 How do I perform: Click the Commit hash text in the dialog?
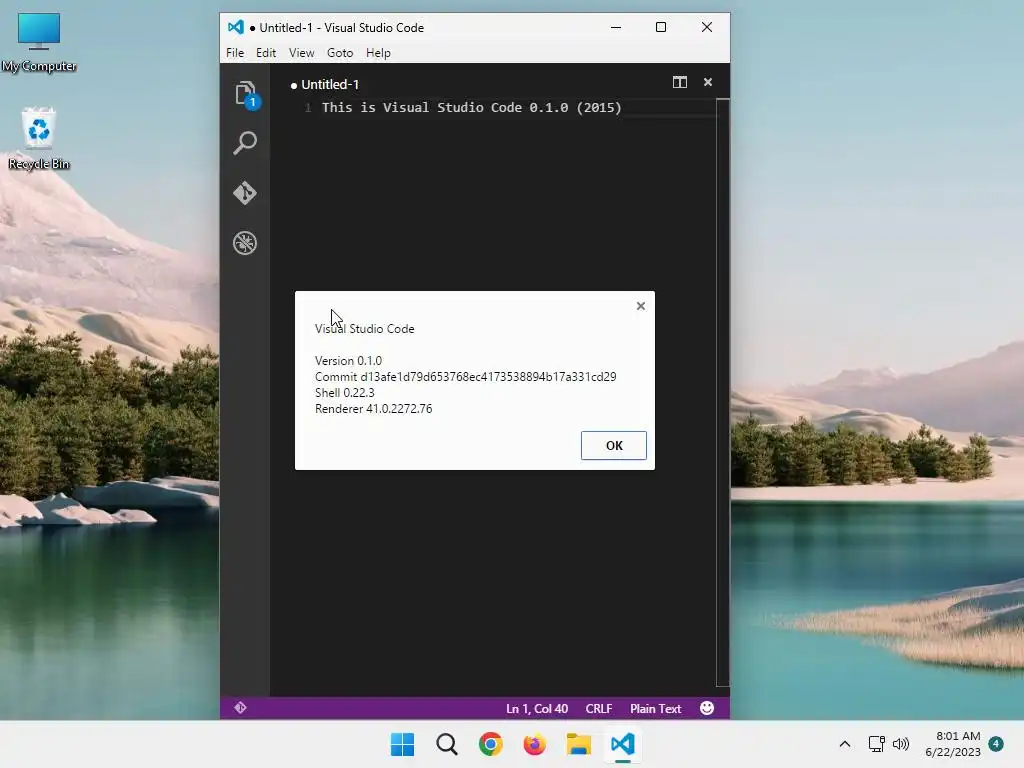pos(466,377)
